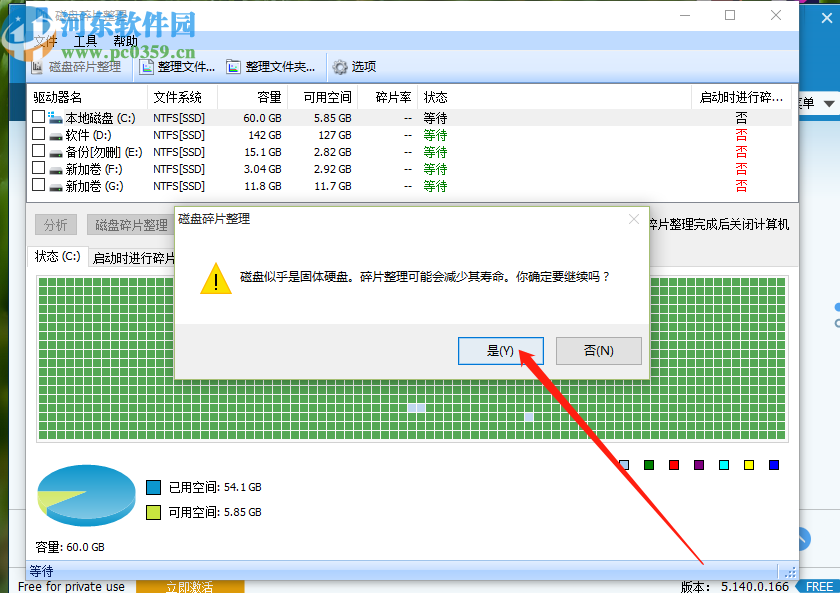Sort by 驱动器名 column header

click(x=87, y=97)
